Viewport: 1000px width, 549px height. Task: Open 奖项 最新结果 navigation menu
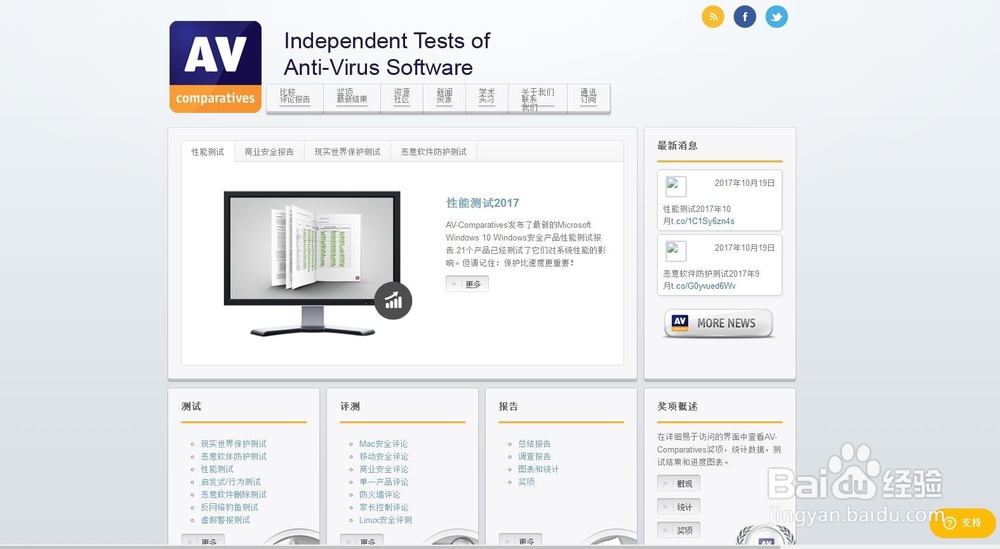pos(352,98)
